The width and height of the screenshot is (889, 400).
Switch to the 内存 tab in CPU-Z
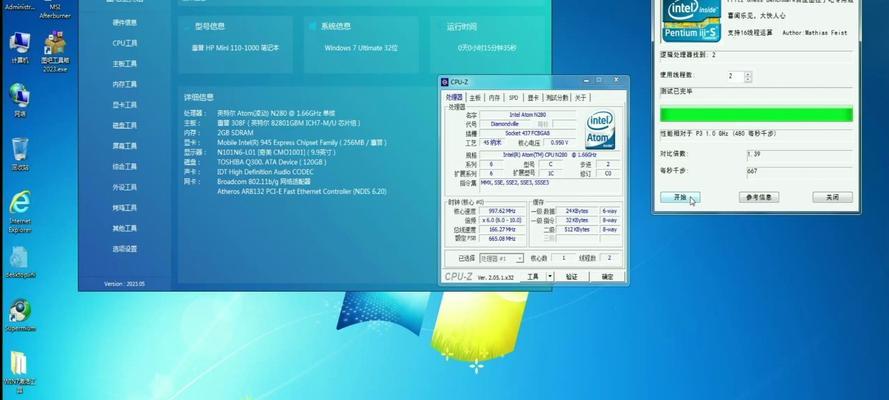click(x=494, y=97)
